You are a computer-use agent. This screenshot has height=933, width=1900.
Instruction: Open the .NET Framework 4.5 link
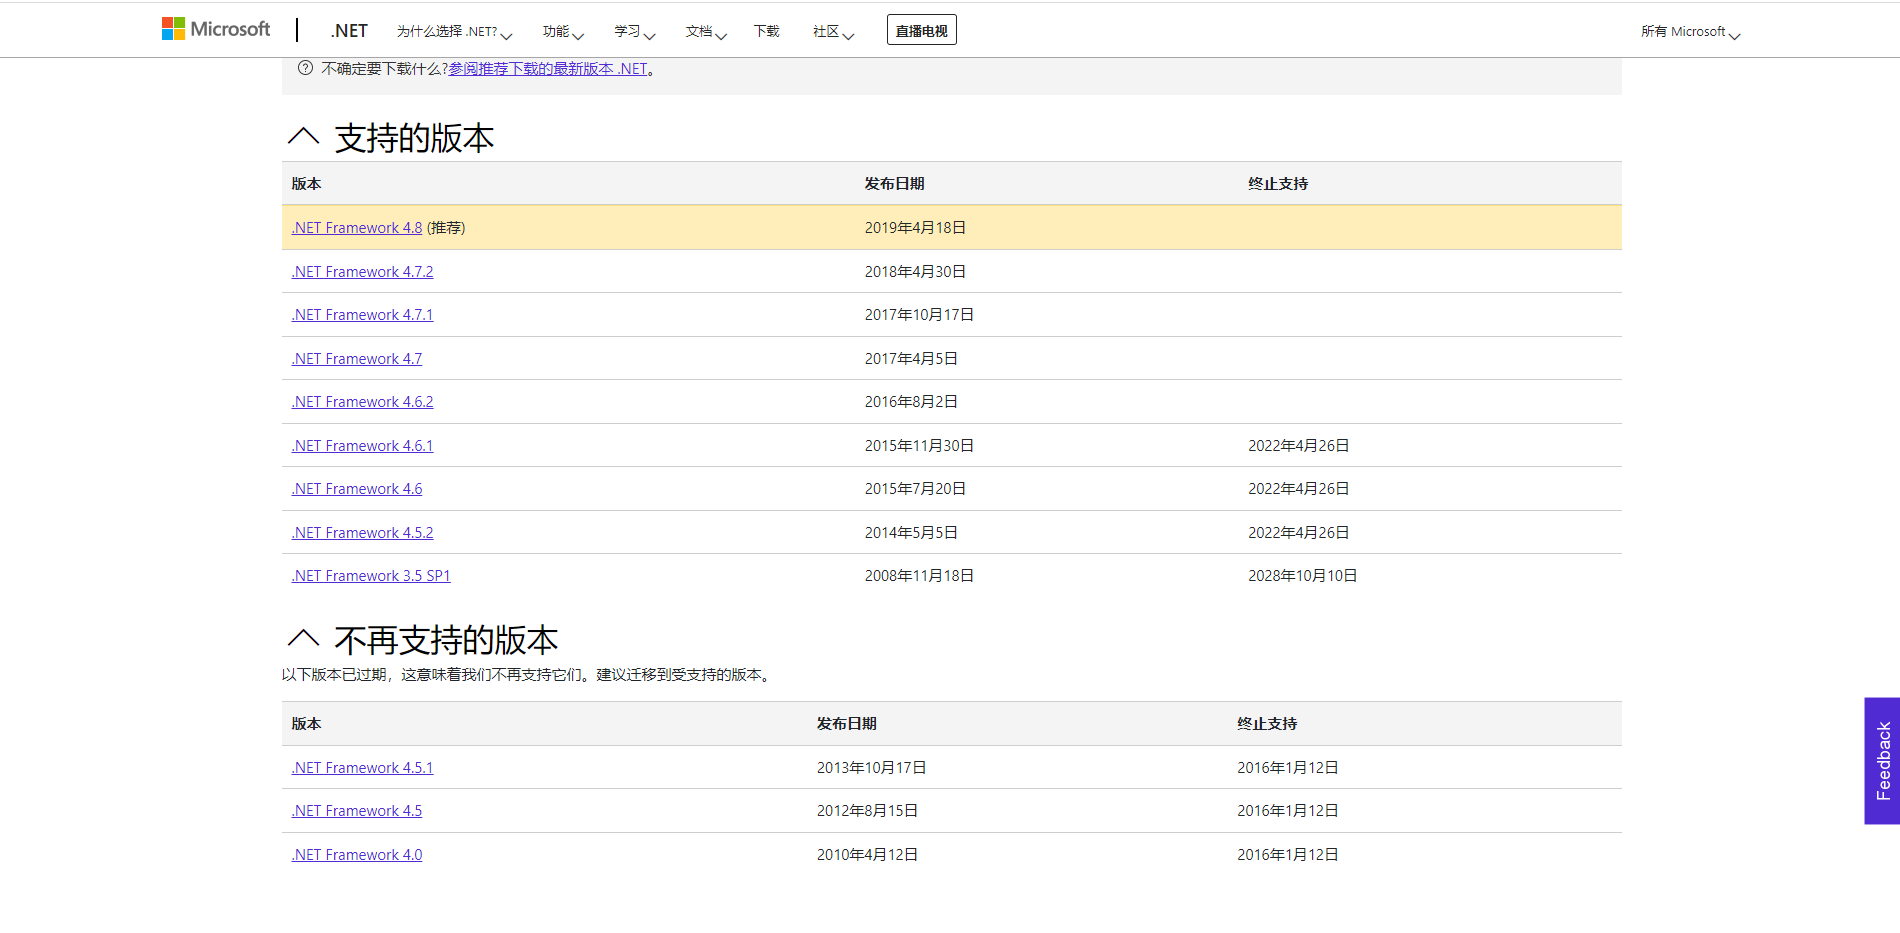point(357,811)
